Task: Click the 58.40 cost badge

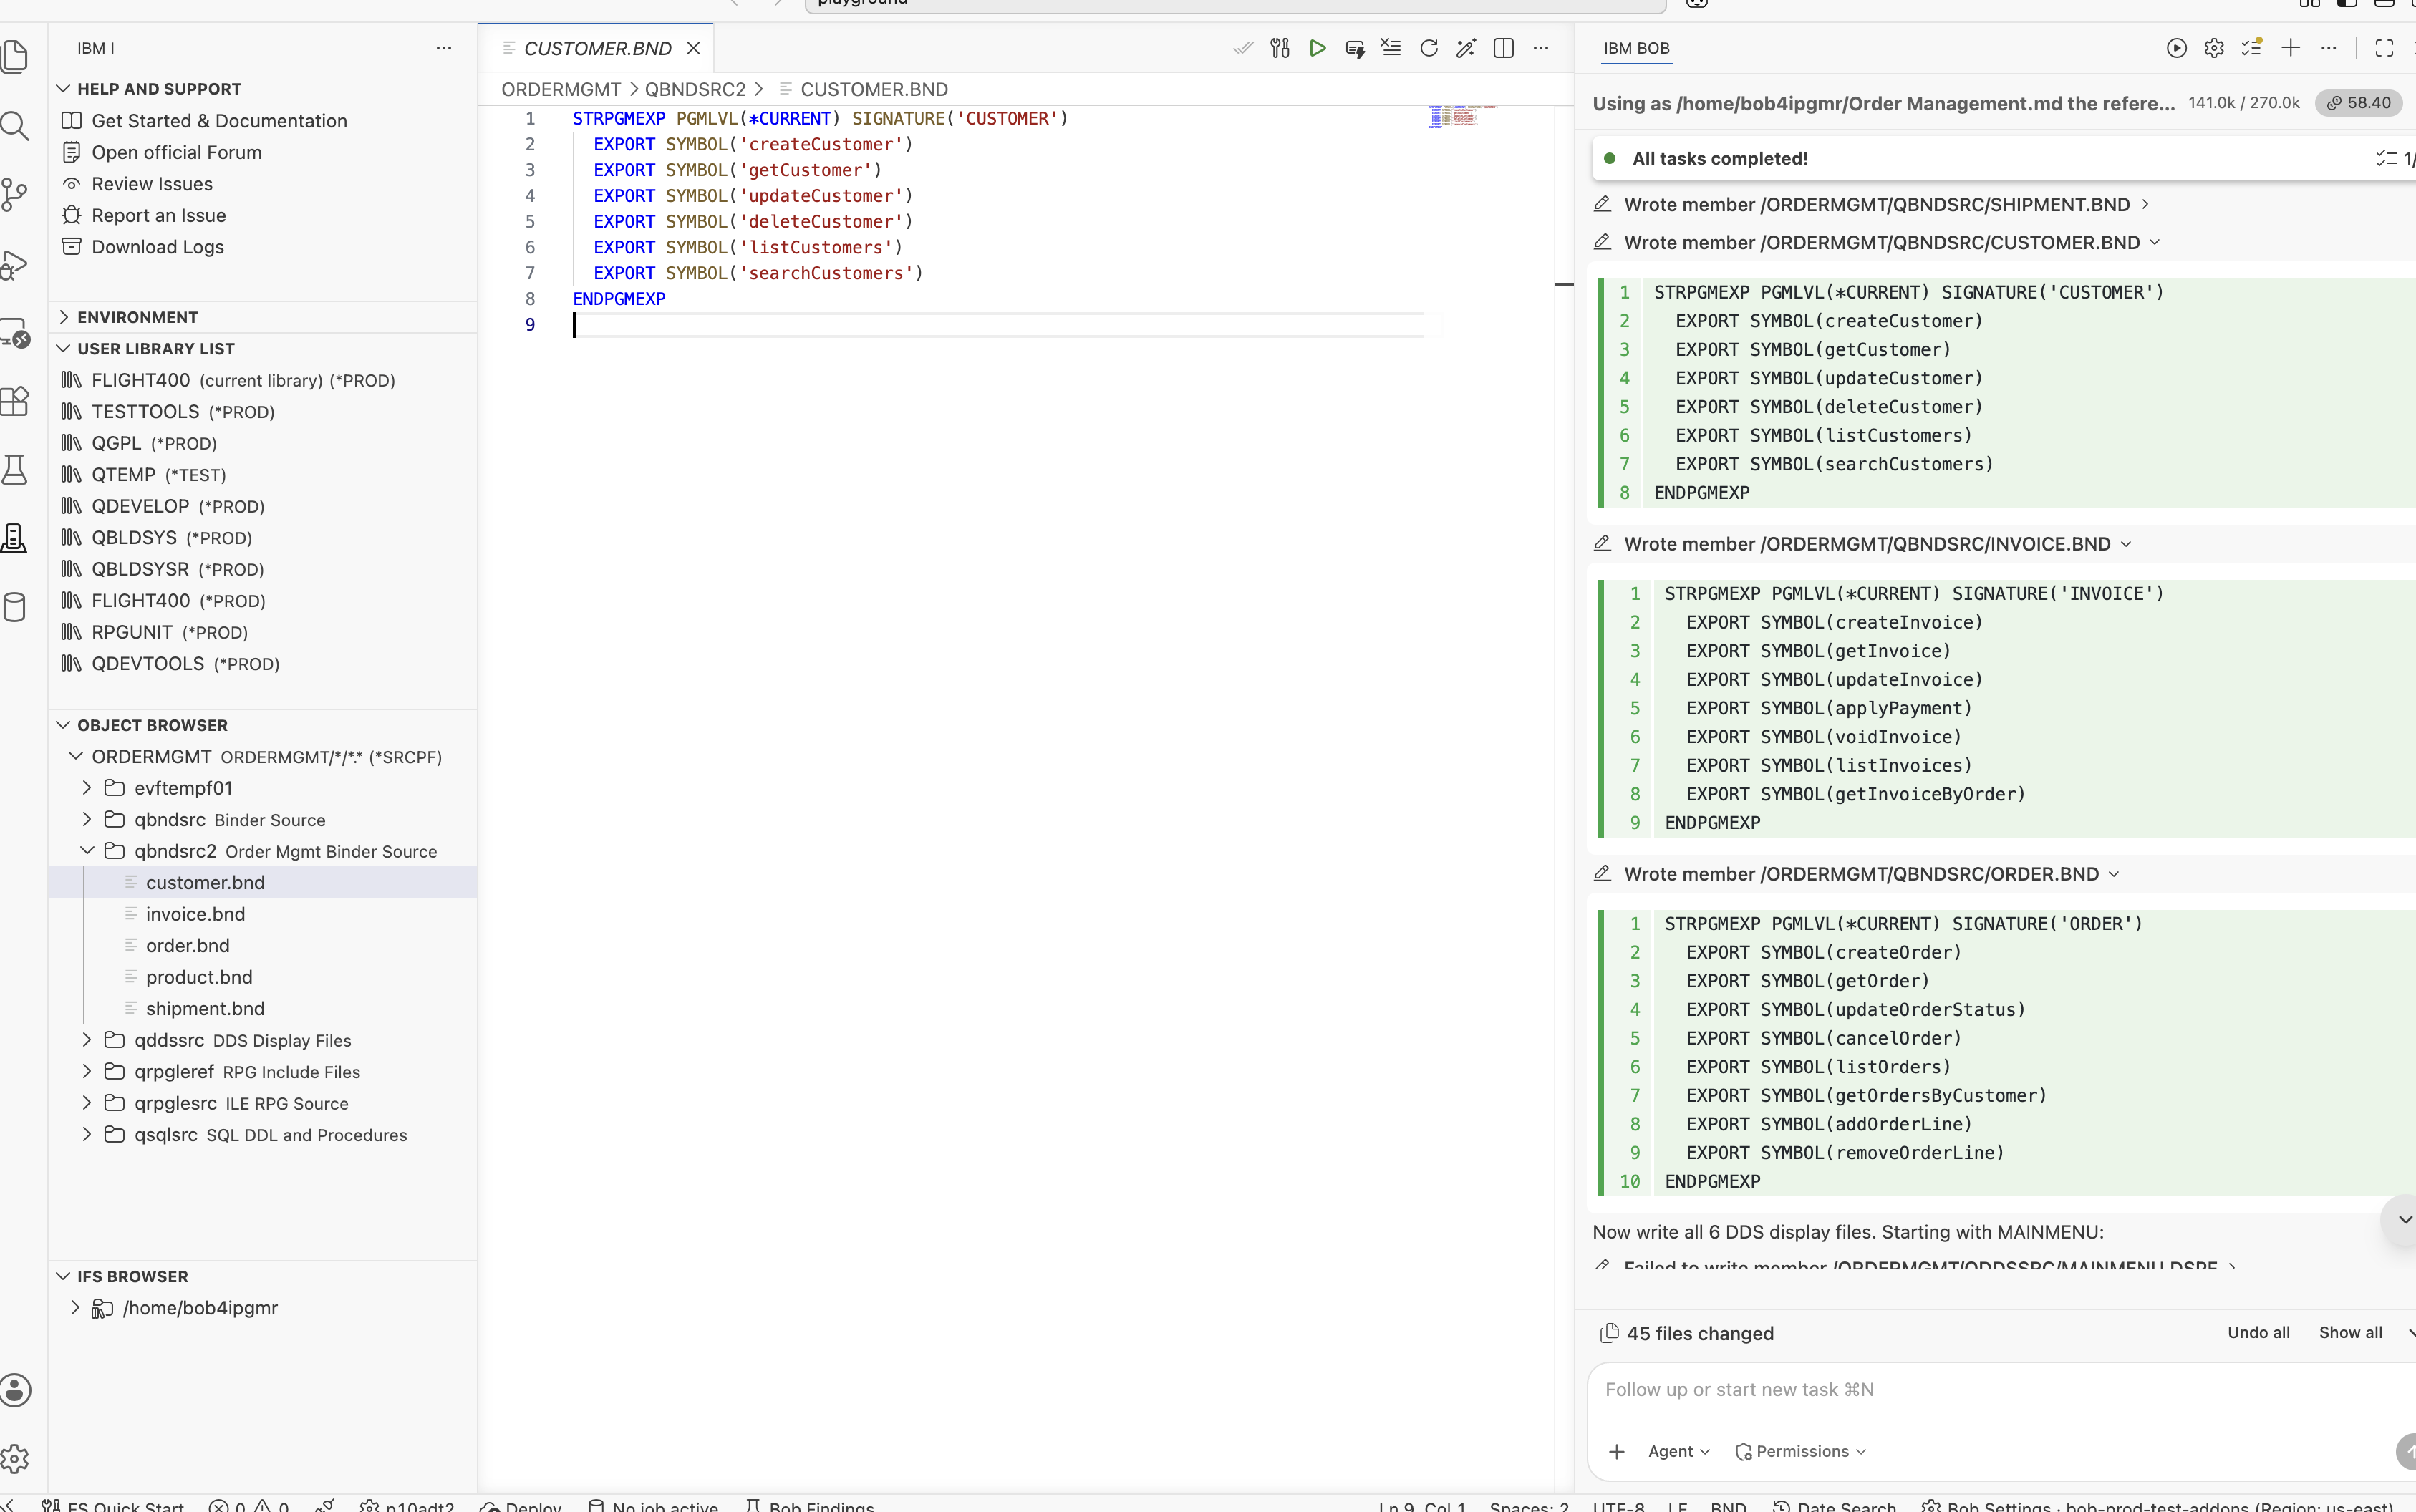Action: click(x=2359, y=103)
